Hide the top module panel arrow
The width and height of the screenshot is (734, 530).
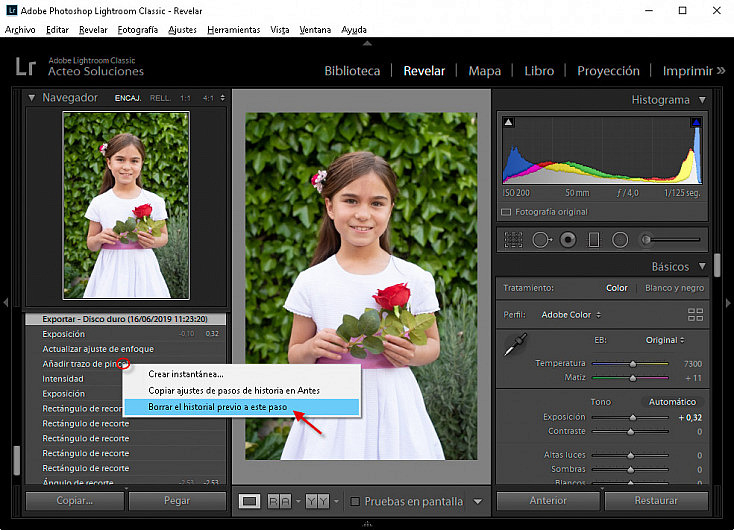(367, 43)
